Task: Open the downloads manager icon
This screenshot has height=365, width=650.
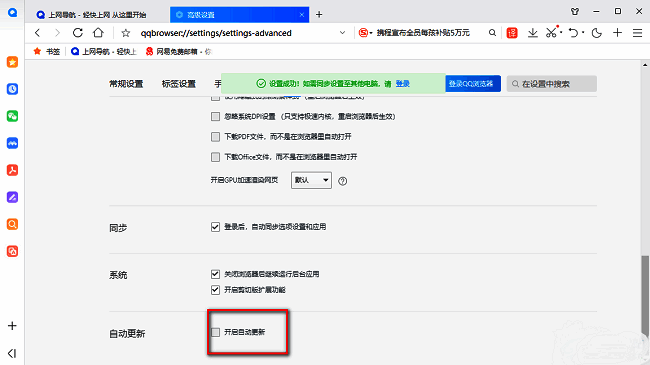Action: tap(533, 33)
